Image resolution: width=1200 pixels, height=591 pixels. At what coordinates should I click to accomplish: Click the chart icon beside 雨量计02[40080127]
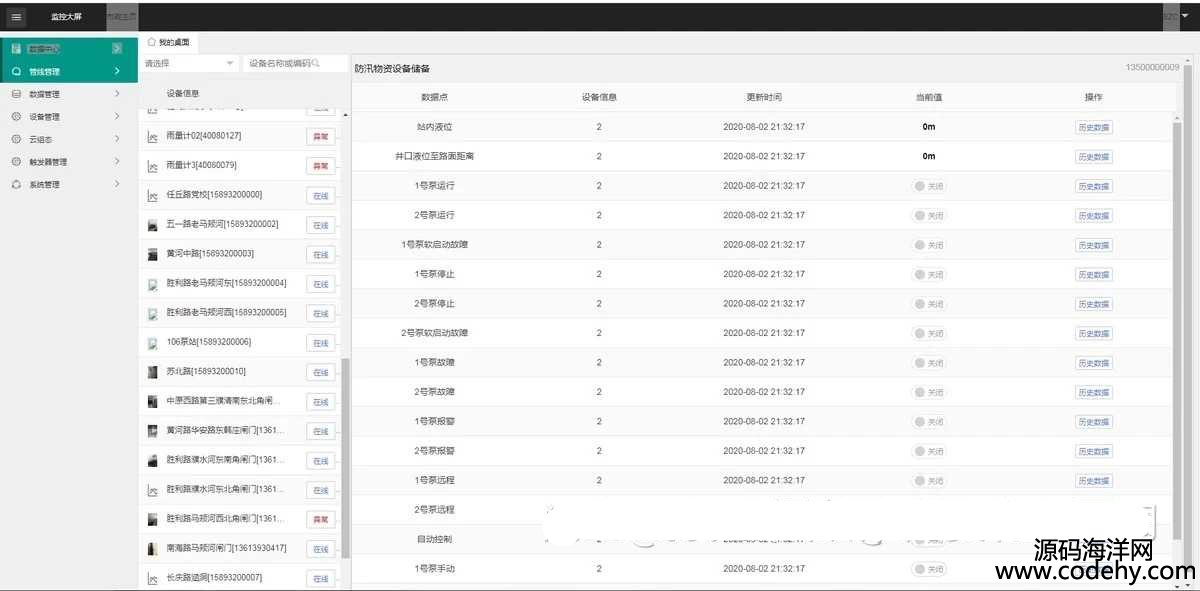click(x=152, y=136)
